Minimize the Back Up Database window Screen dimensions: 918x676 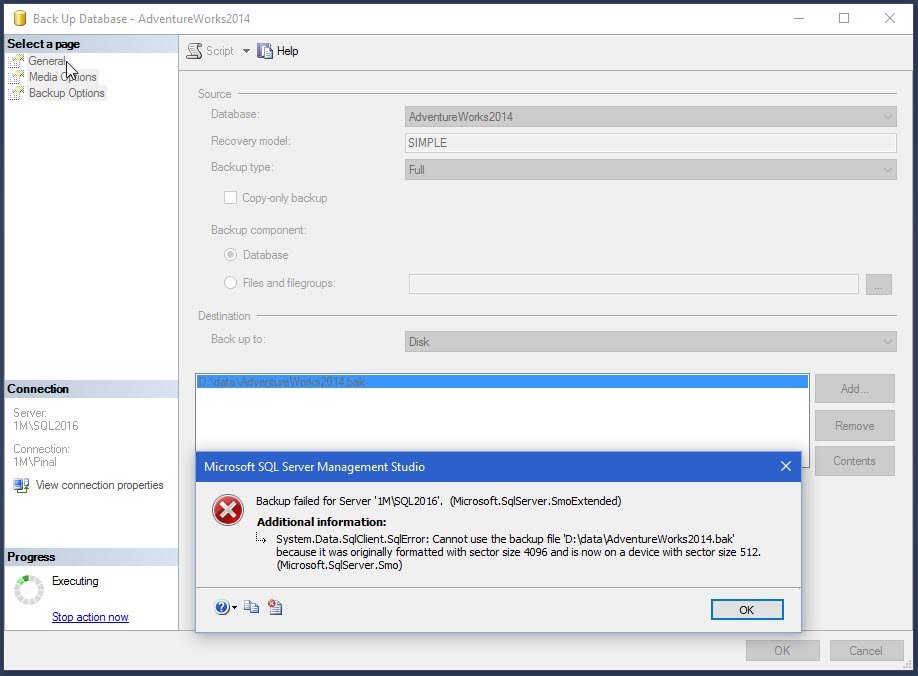click(799, 18)
